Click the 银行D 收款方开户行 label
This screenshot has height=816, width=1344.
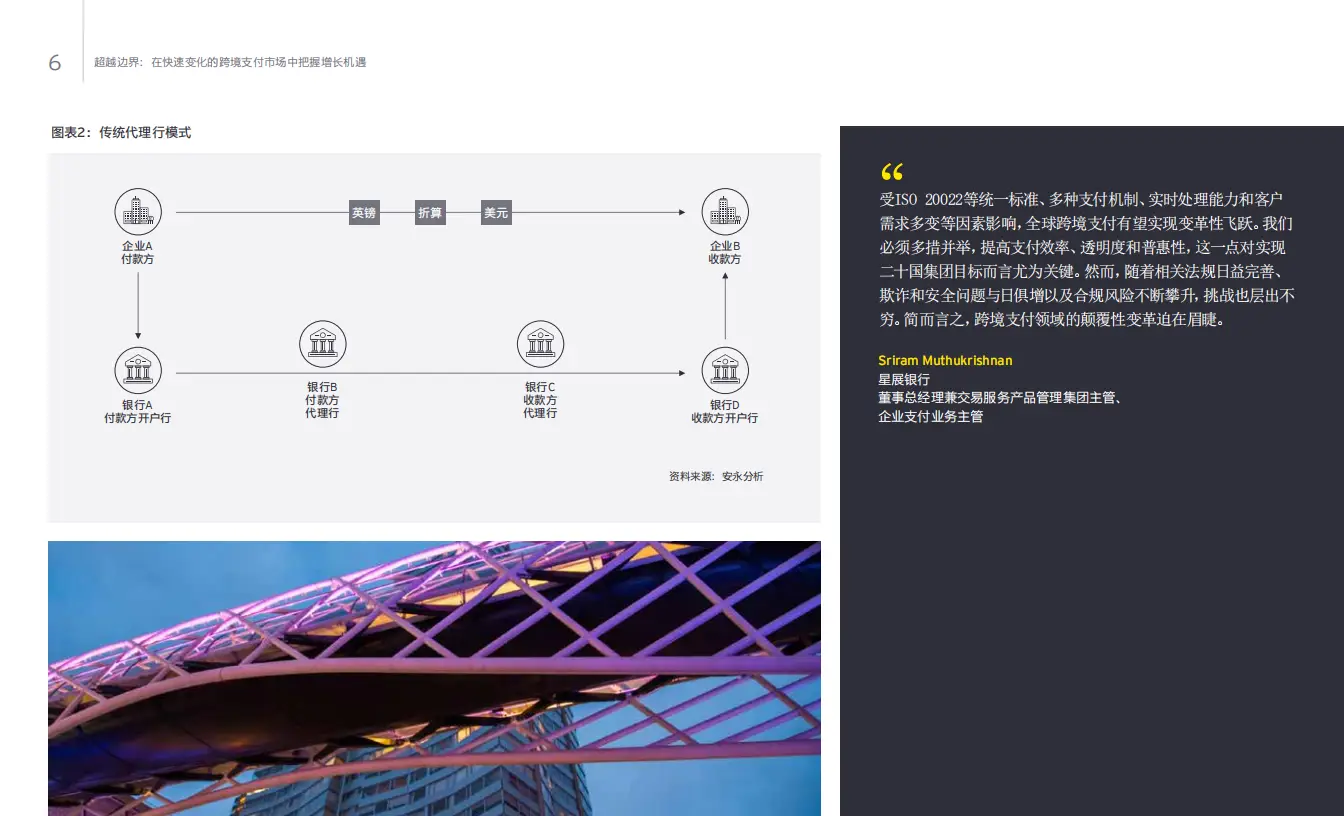(x=725, y=411)
